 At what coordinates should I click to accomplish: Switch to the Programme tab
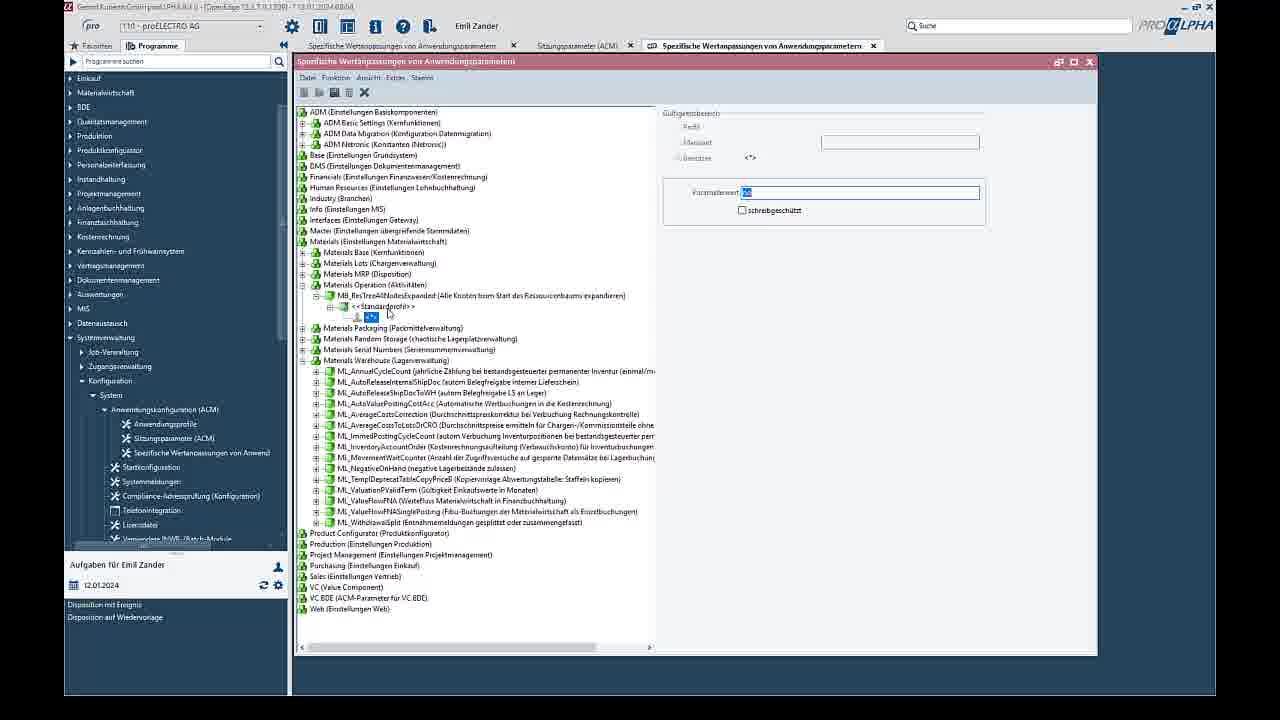[x=152, y=46]
